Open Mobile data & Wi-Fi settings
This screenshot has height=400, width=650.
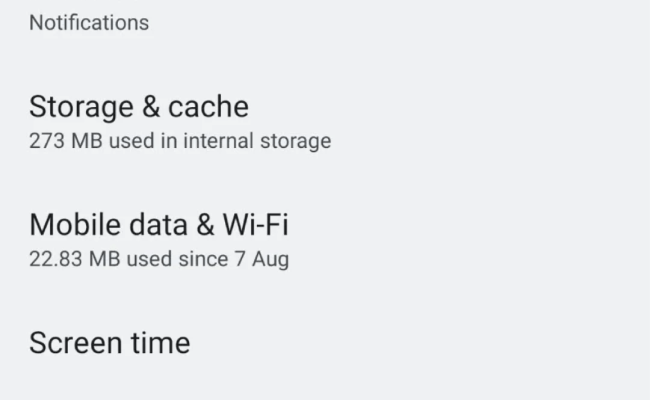click(x=159, y=224)
